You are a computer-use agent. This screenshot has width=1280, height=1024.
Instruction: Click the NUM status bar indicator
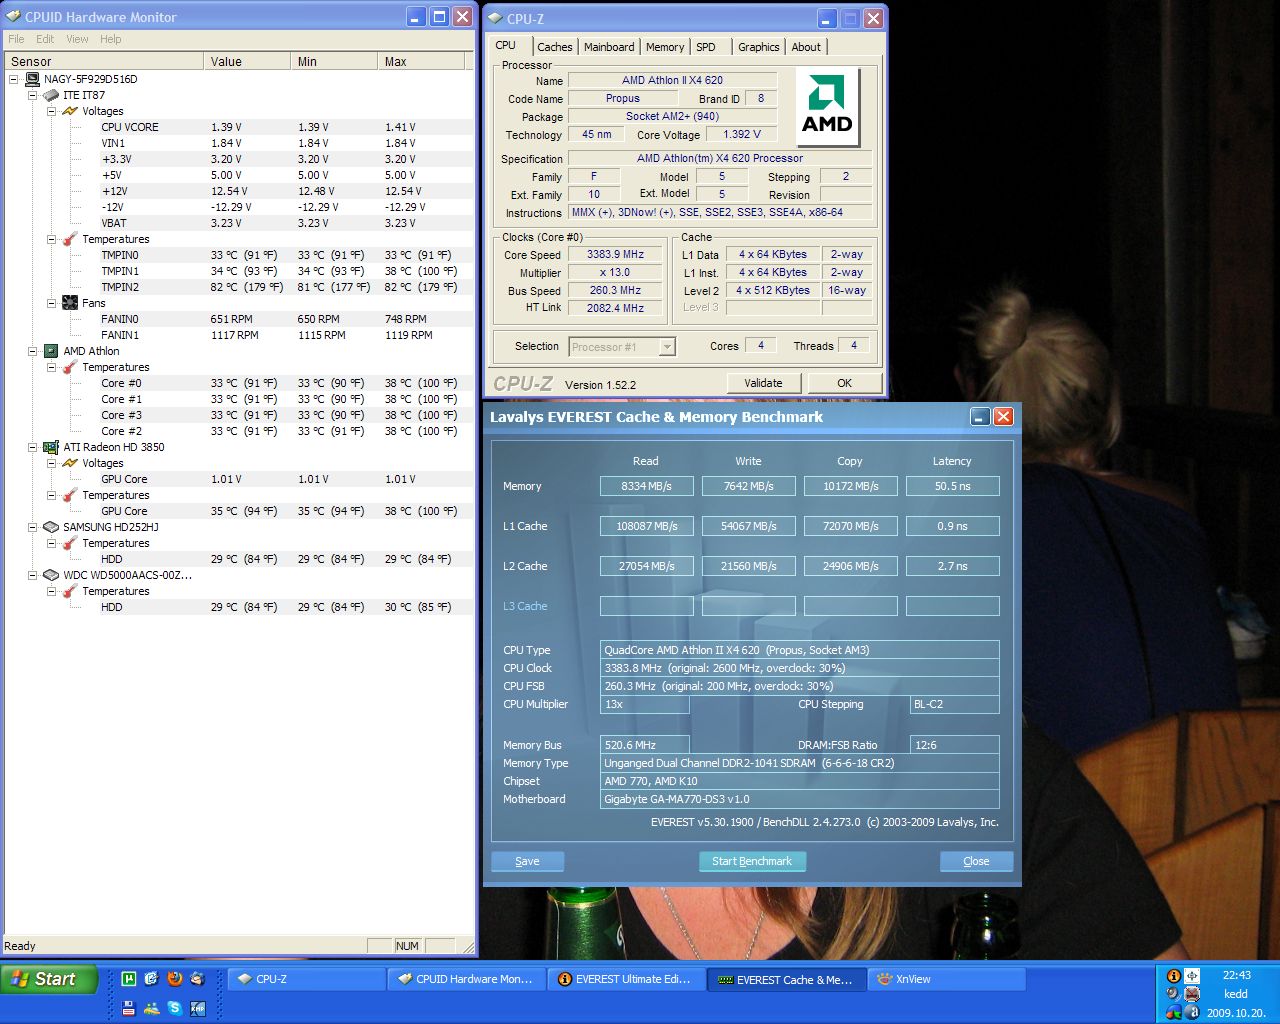pos(408,946)
